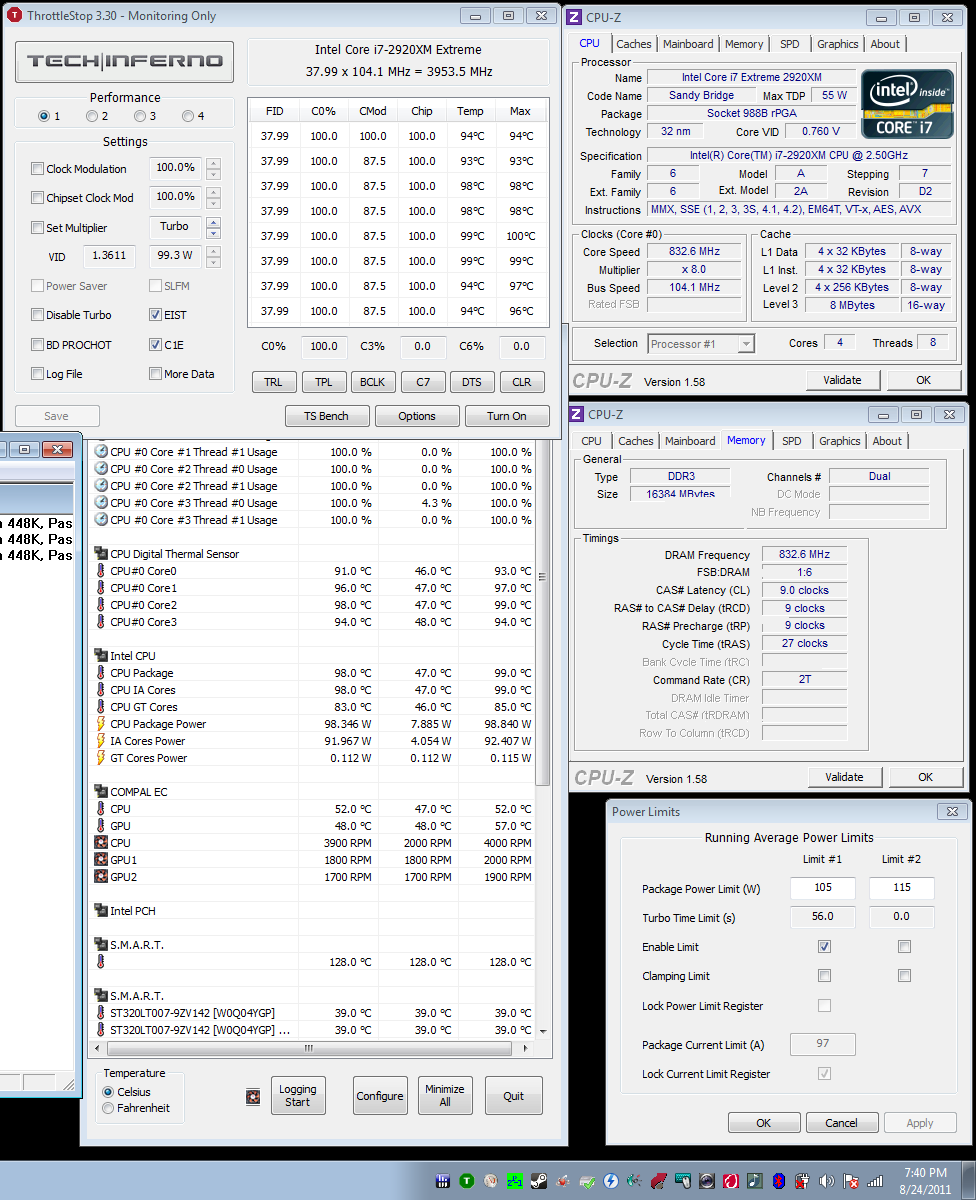Image resolution: width=976 pixels, height=1200 pixels.
Task: Enable the Chipset Clock Mod checkbox
Action: coord(37,198)
